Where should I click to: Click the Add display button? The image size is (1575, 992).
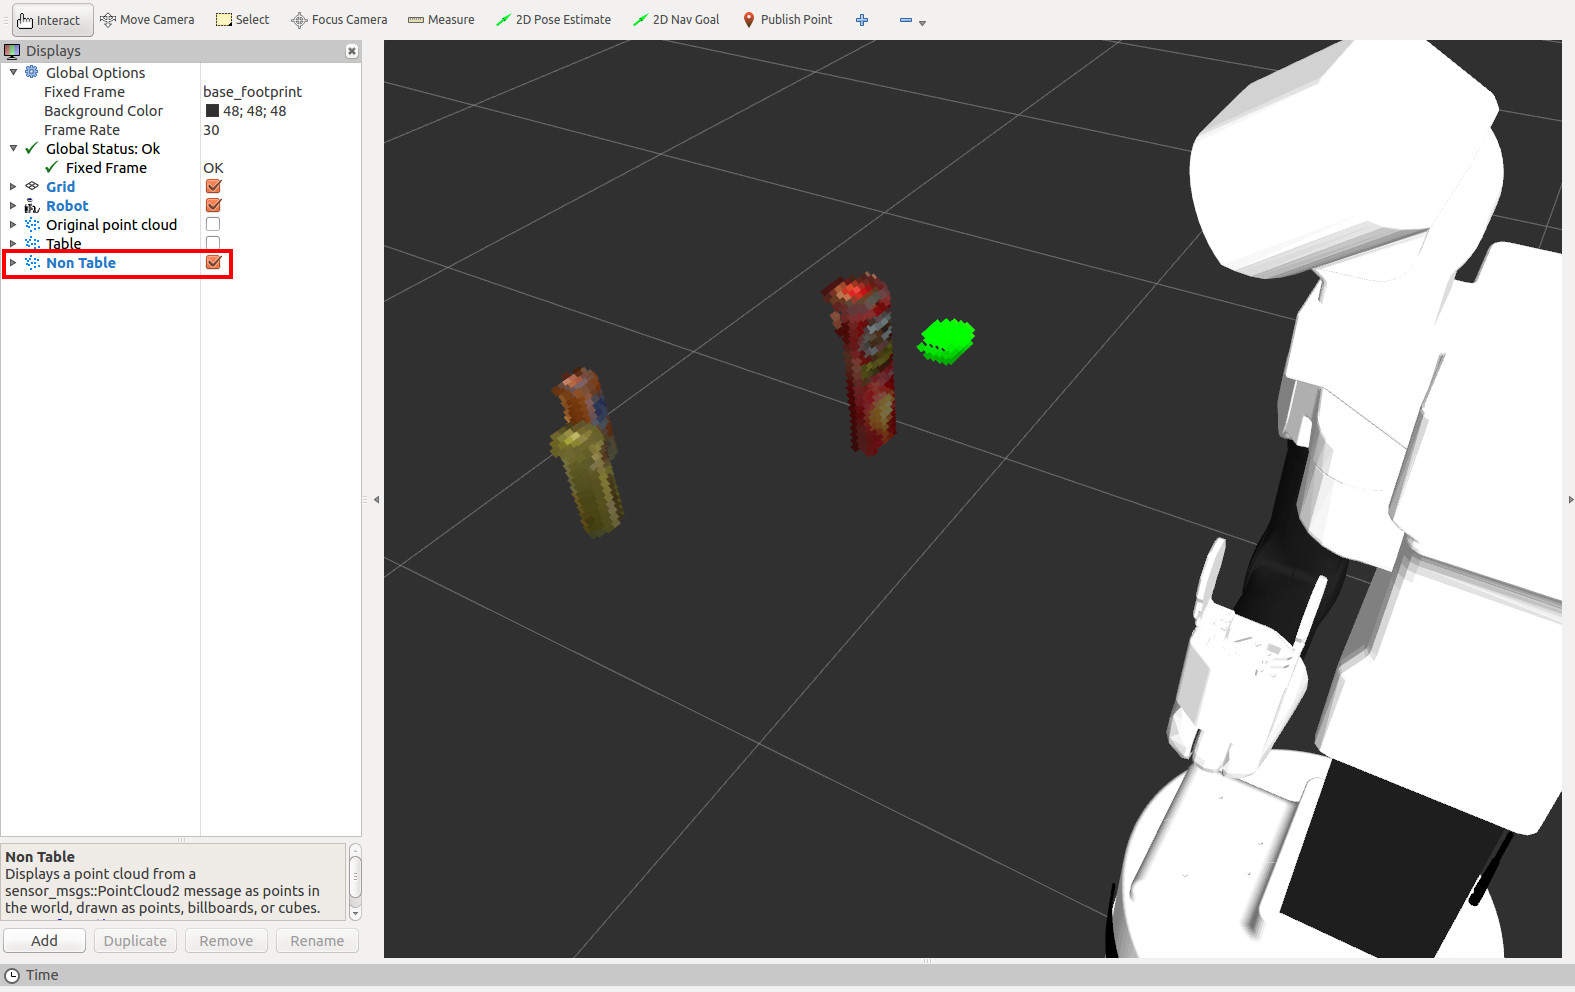pos(44,941)
